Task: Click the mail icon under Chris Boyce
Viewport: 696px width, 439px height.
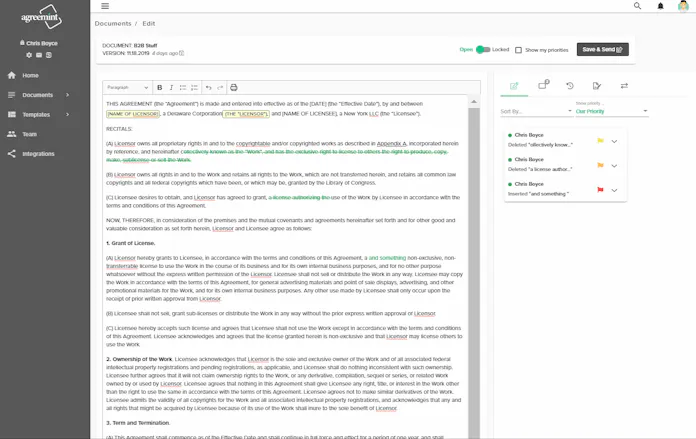Action: pos(39,55)
